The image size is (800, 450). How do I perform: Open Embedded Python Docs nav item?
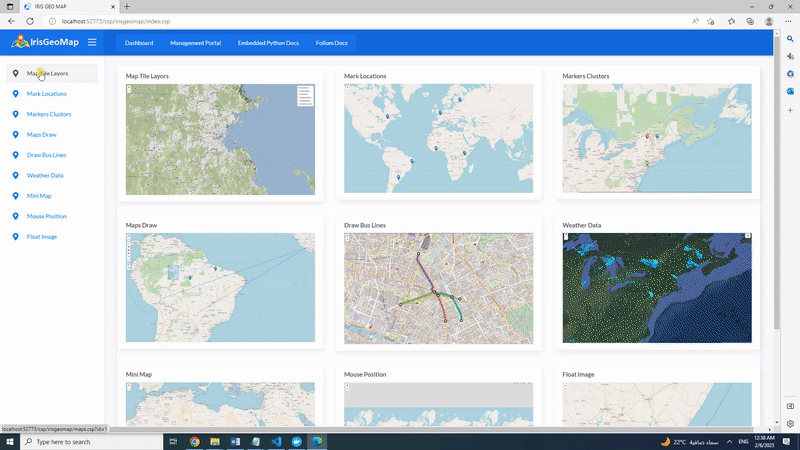[268, 43]
